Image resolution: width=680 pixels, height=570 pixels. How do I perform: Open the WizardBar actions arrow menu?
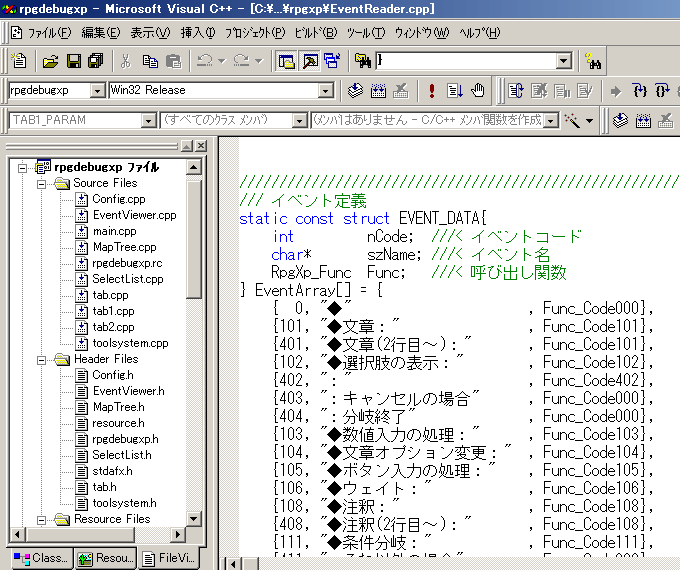[589, 121]
